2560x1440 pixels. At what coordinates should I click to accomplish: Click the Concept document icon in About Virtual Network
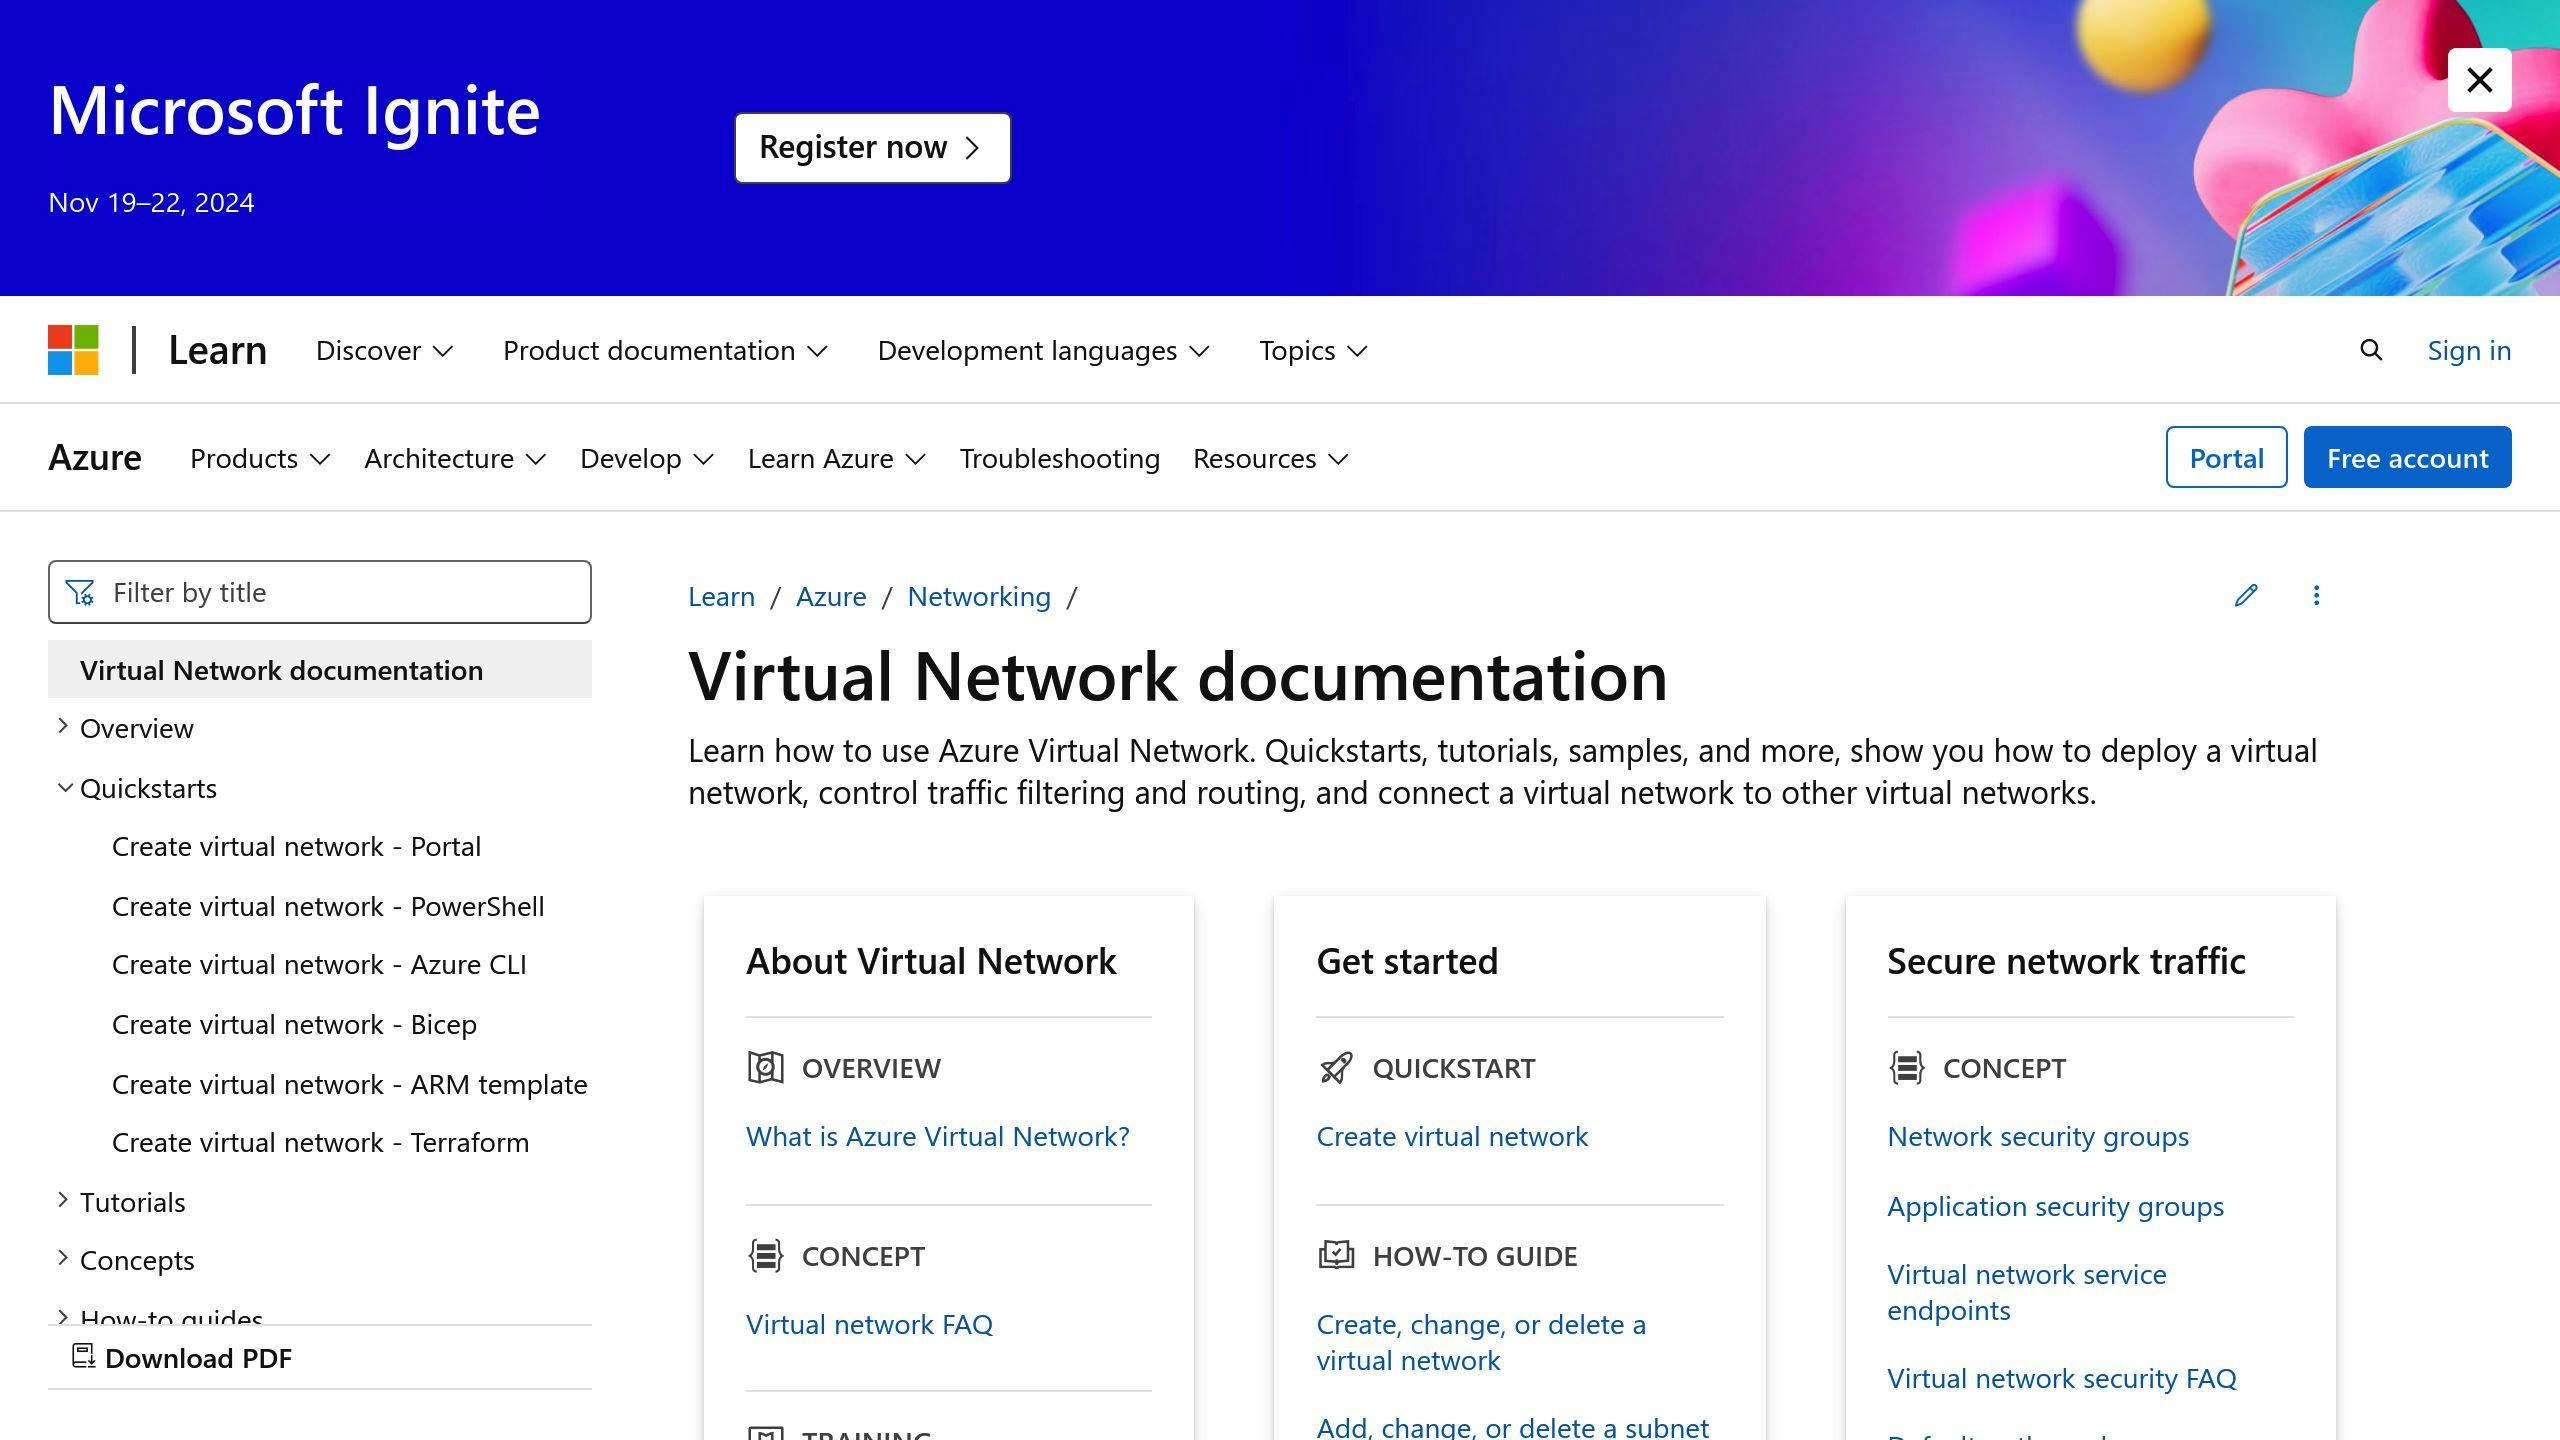763,1255
